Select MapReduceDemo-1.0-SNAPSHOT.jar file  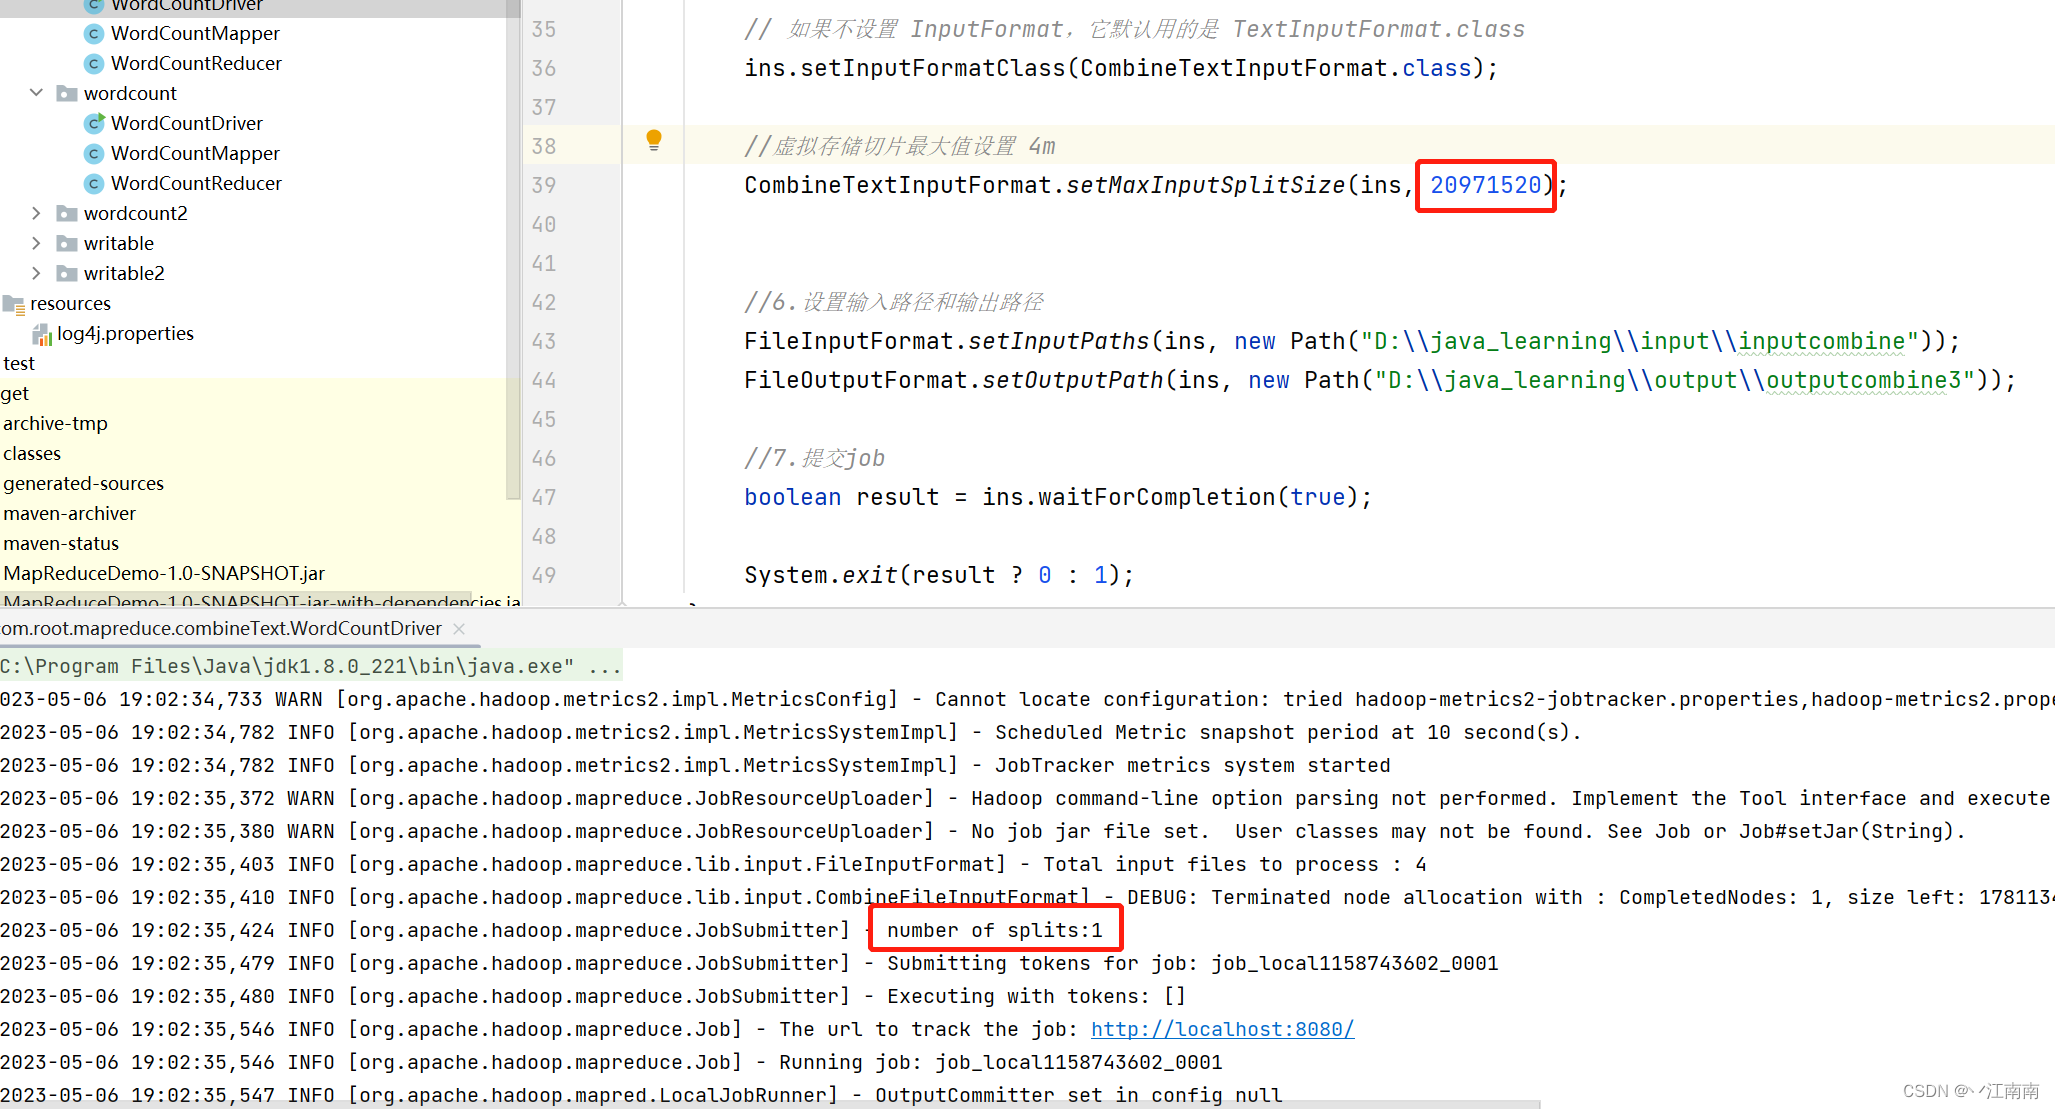tap(164, 573)
